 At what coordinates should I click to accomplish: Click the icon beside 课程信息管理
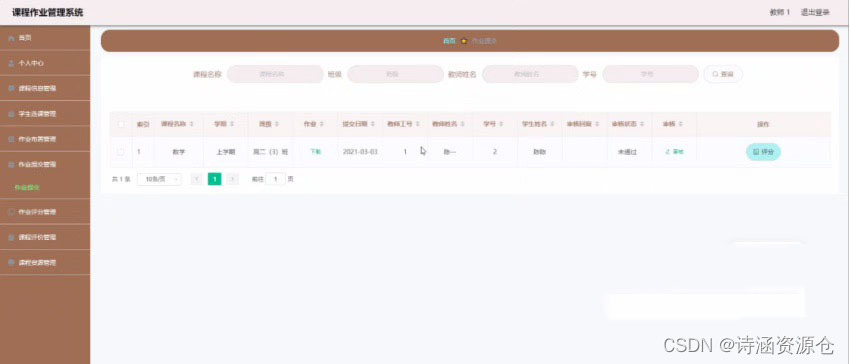click(11, 88)
